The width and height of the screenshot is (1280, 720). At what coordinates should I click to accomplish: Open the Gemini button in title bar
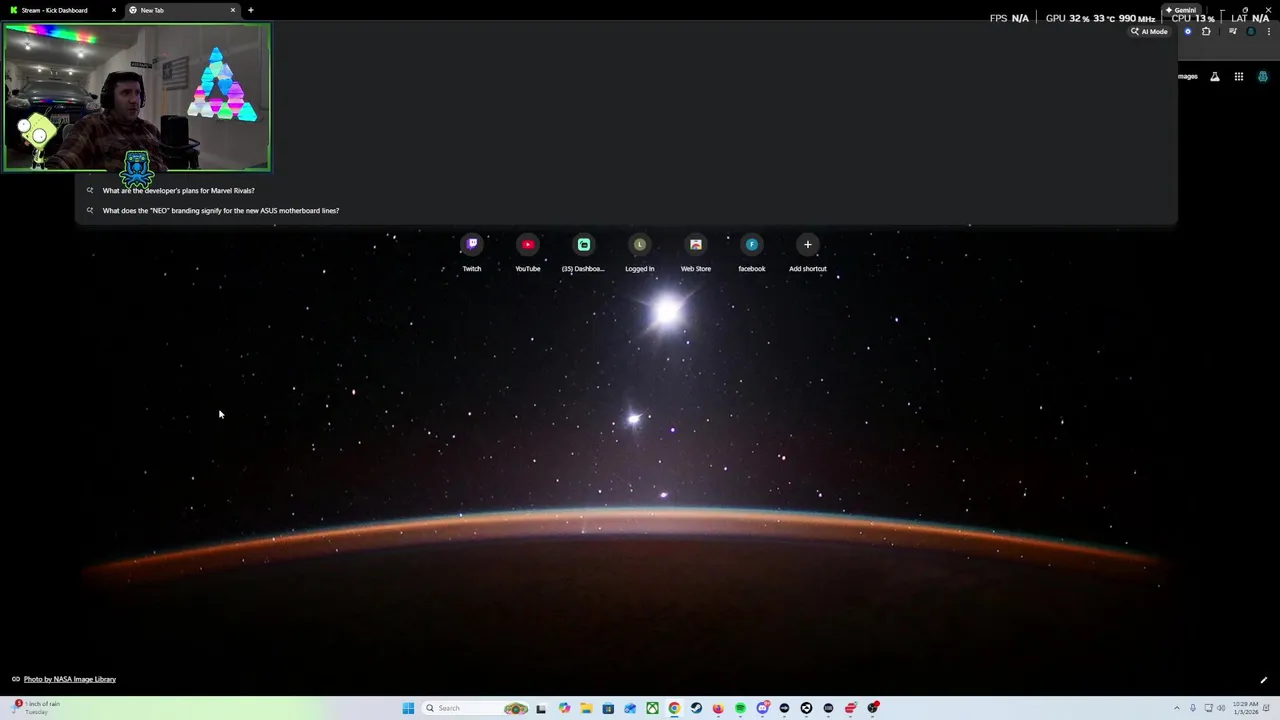coord(1181,10)
